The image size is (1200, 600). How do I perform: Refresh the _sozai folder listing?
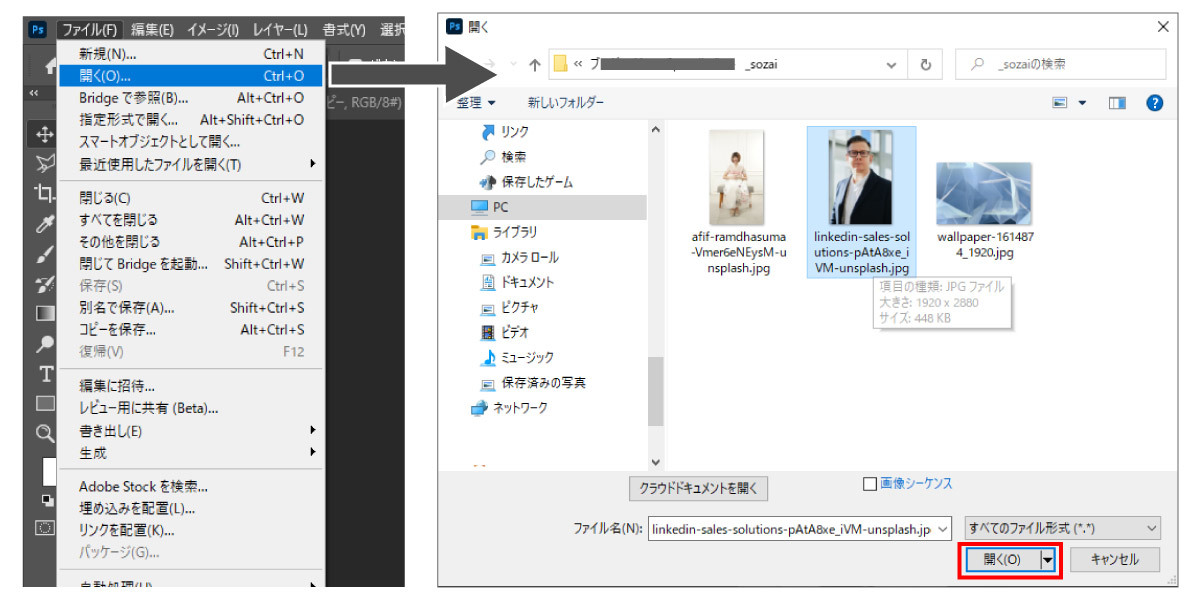[926, 65]
